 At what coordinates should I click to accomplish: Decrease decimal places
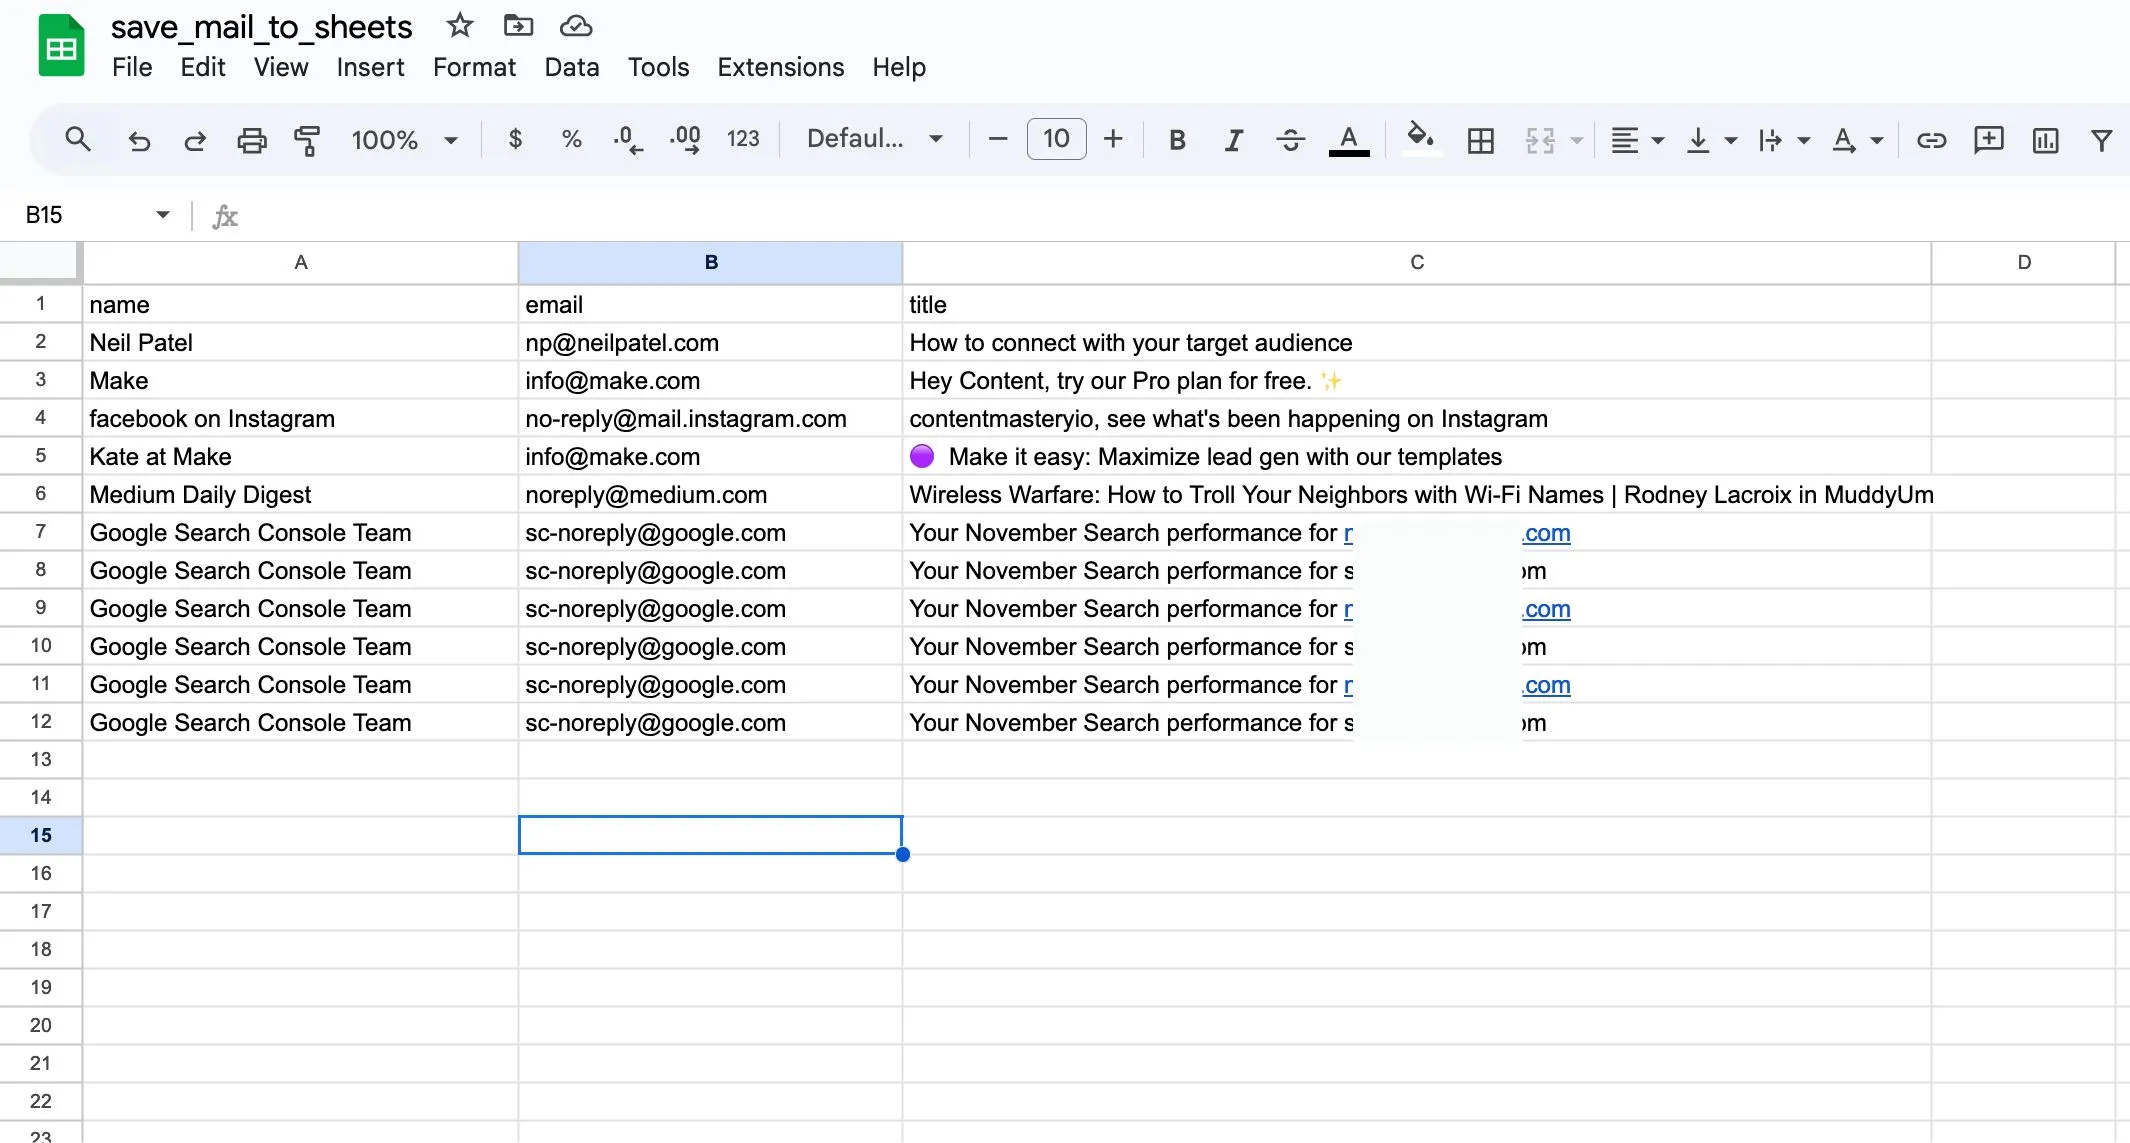click(628, 139)
